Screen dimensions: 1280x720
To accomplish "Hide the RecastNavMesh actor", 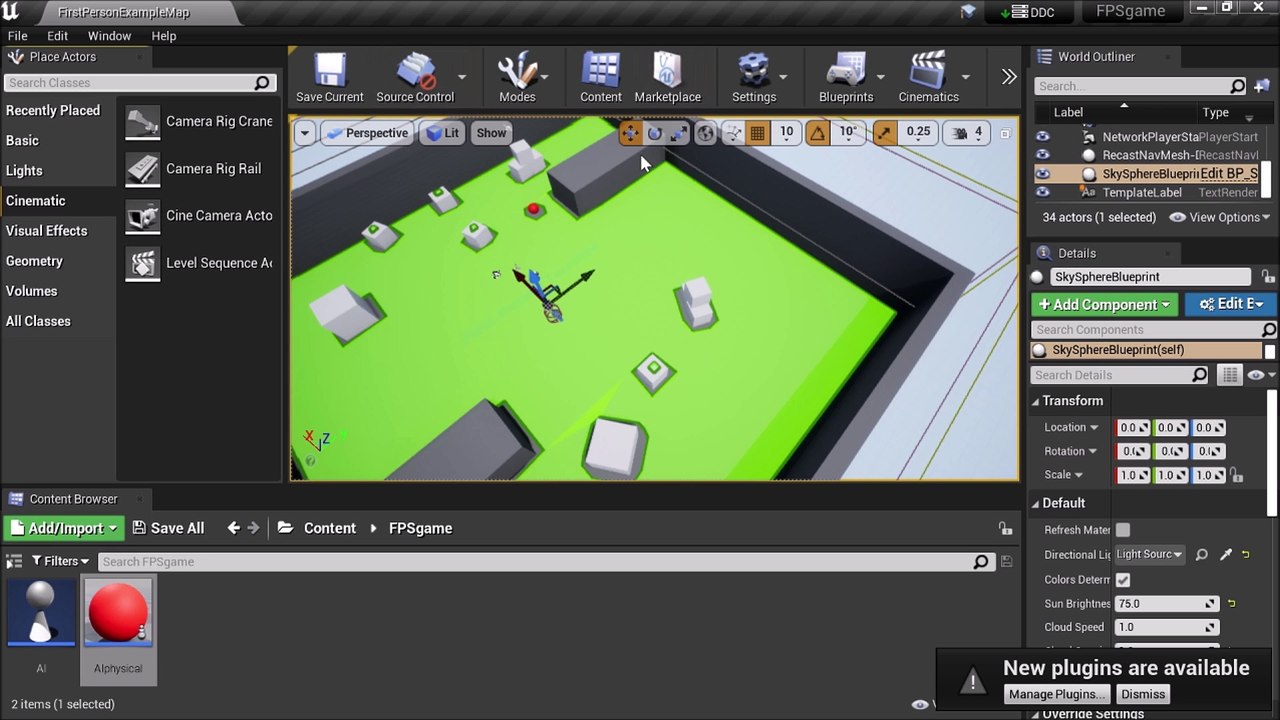I will coord(1043,155).
